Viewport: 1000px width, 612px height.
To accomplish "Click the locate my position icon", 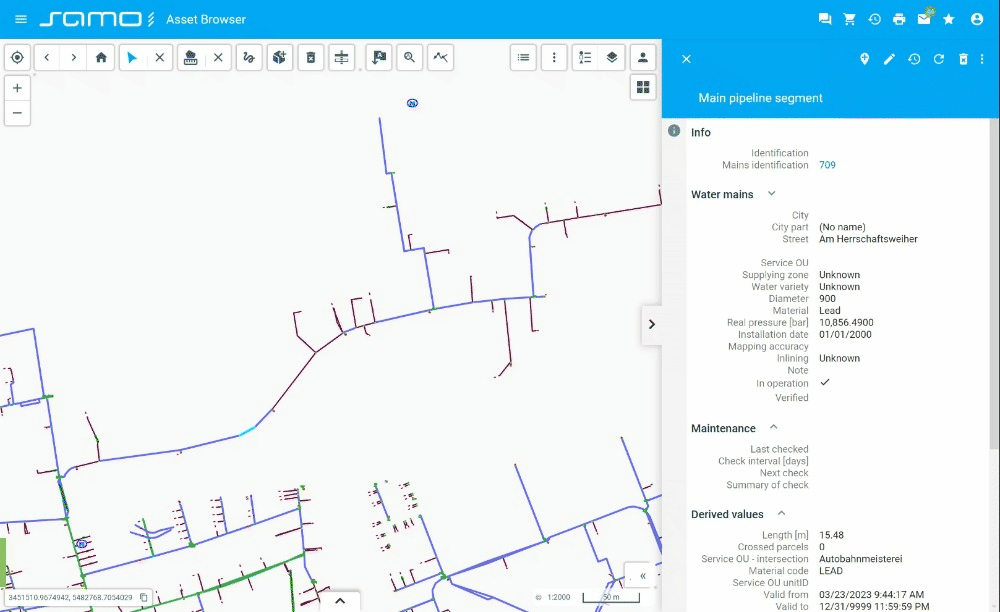I will 17,57.
